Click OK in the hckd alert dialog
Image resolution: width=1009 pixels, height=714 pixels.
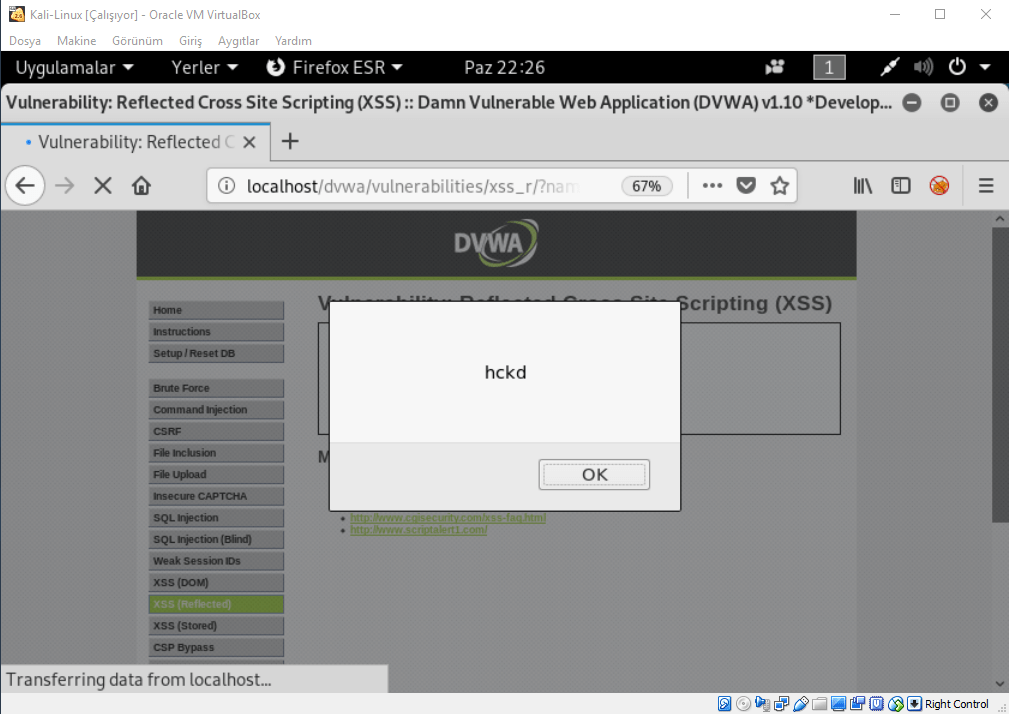(594, 474)
